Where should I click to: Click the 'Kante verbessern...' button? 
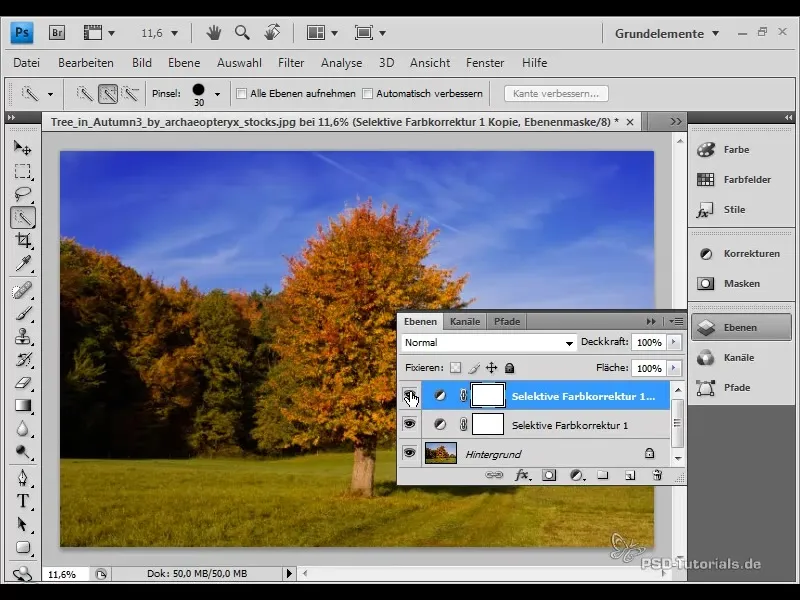pos(556,93)
